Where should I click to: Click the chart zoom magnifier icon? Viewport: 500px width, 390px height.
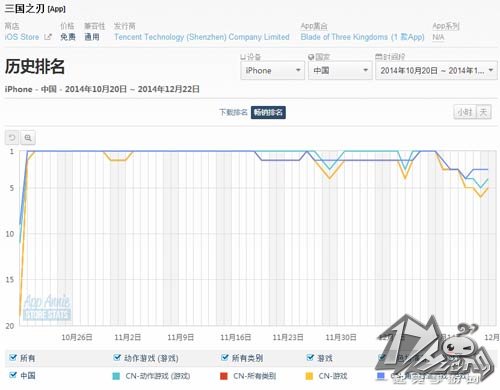point(28,138)
